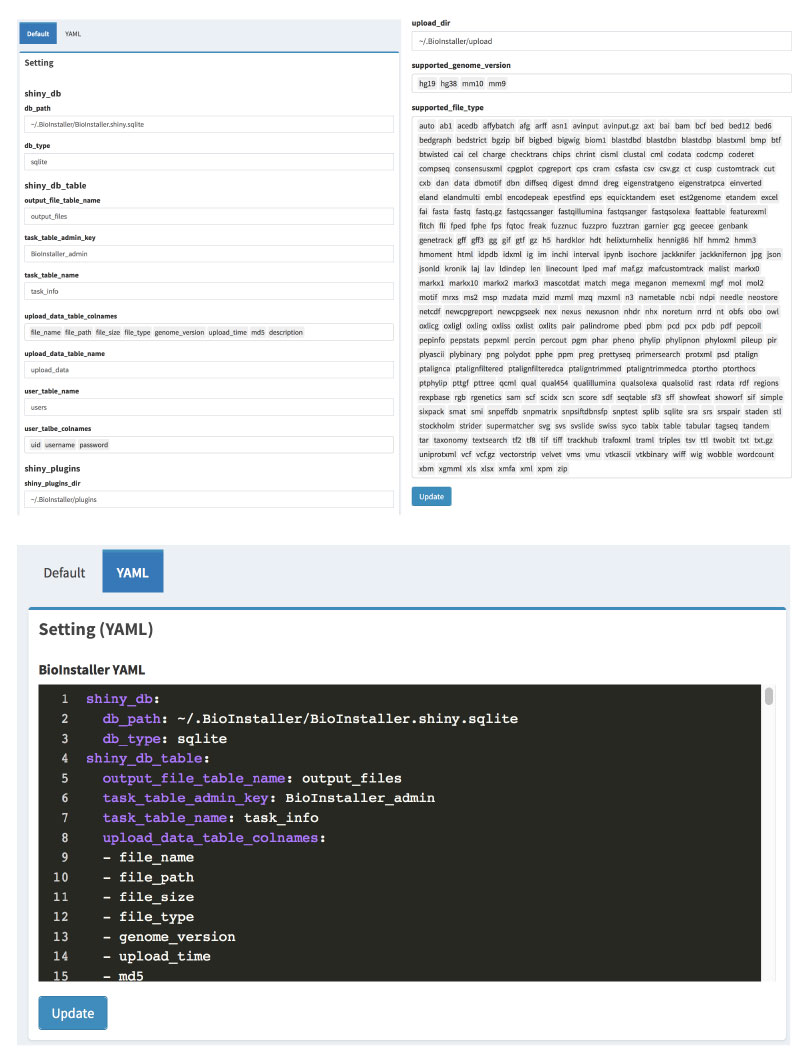
Task: Select the json file type tag
Action: [x=774, y=255]
